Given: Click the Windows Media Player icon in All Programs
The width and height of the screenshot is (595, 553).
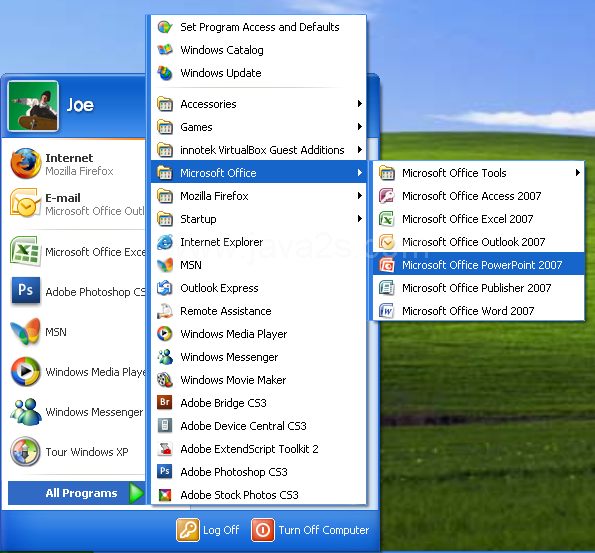Looking at the screenshot, I should click(x=165, y=334).
